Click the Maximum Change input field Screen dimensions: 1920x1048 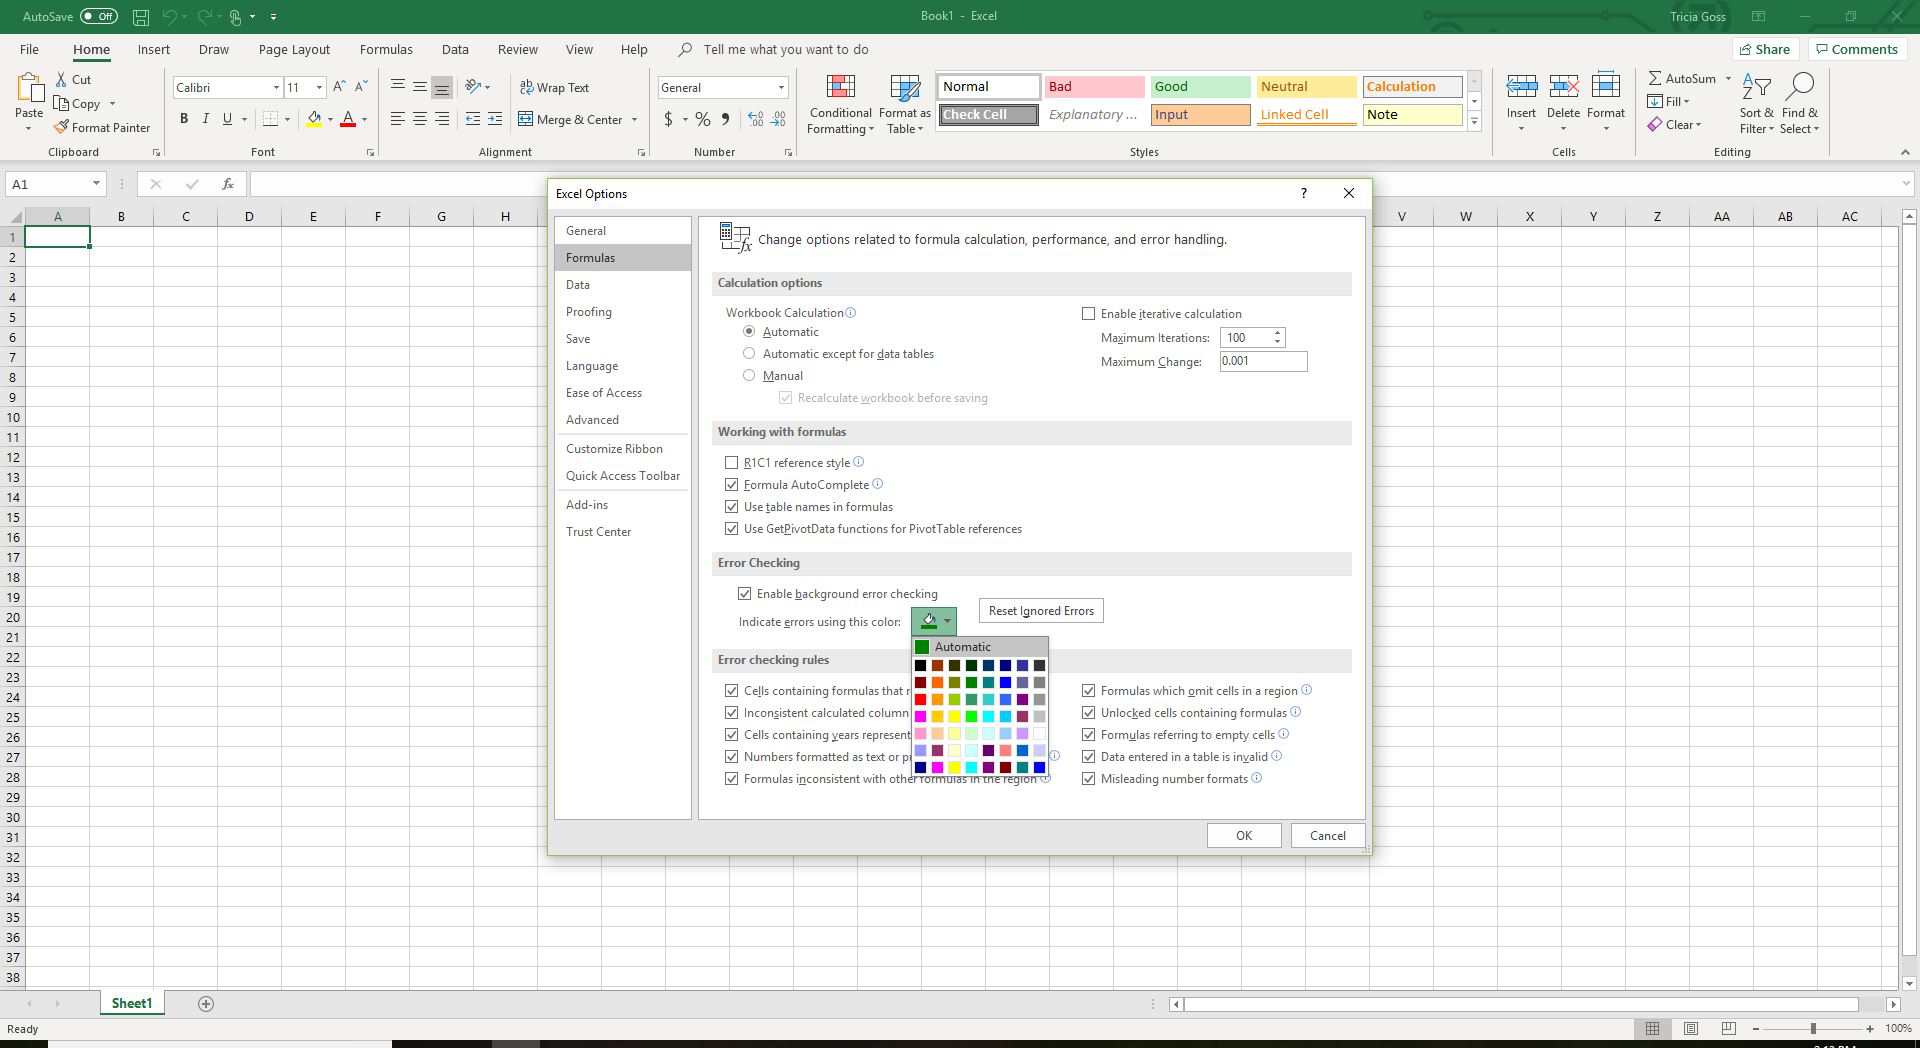pos(1263,362)
